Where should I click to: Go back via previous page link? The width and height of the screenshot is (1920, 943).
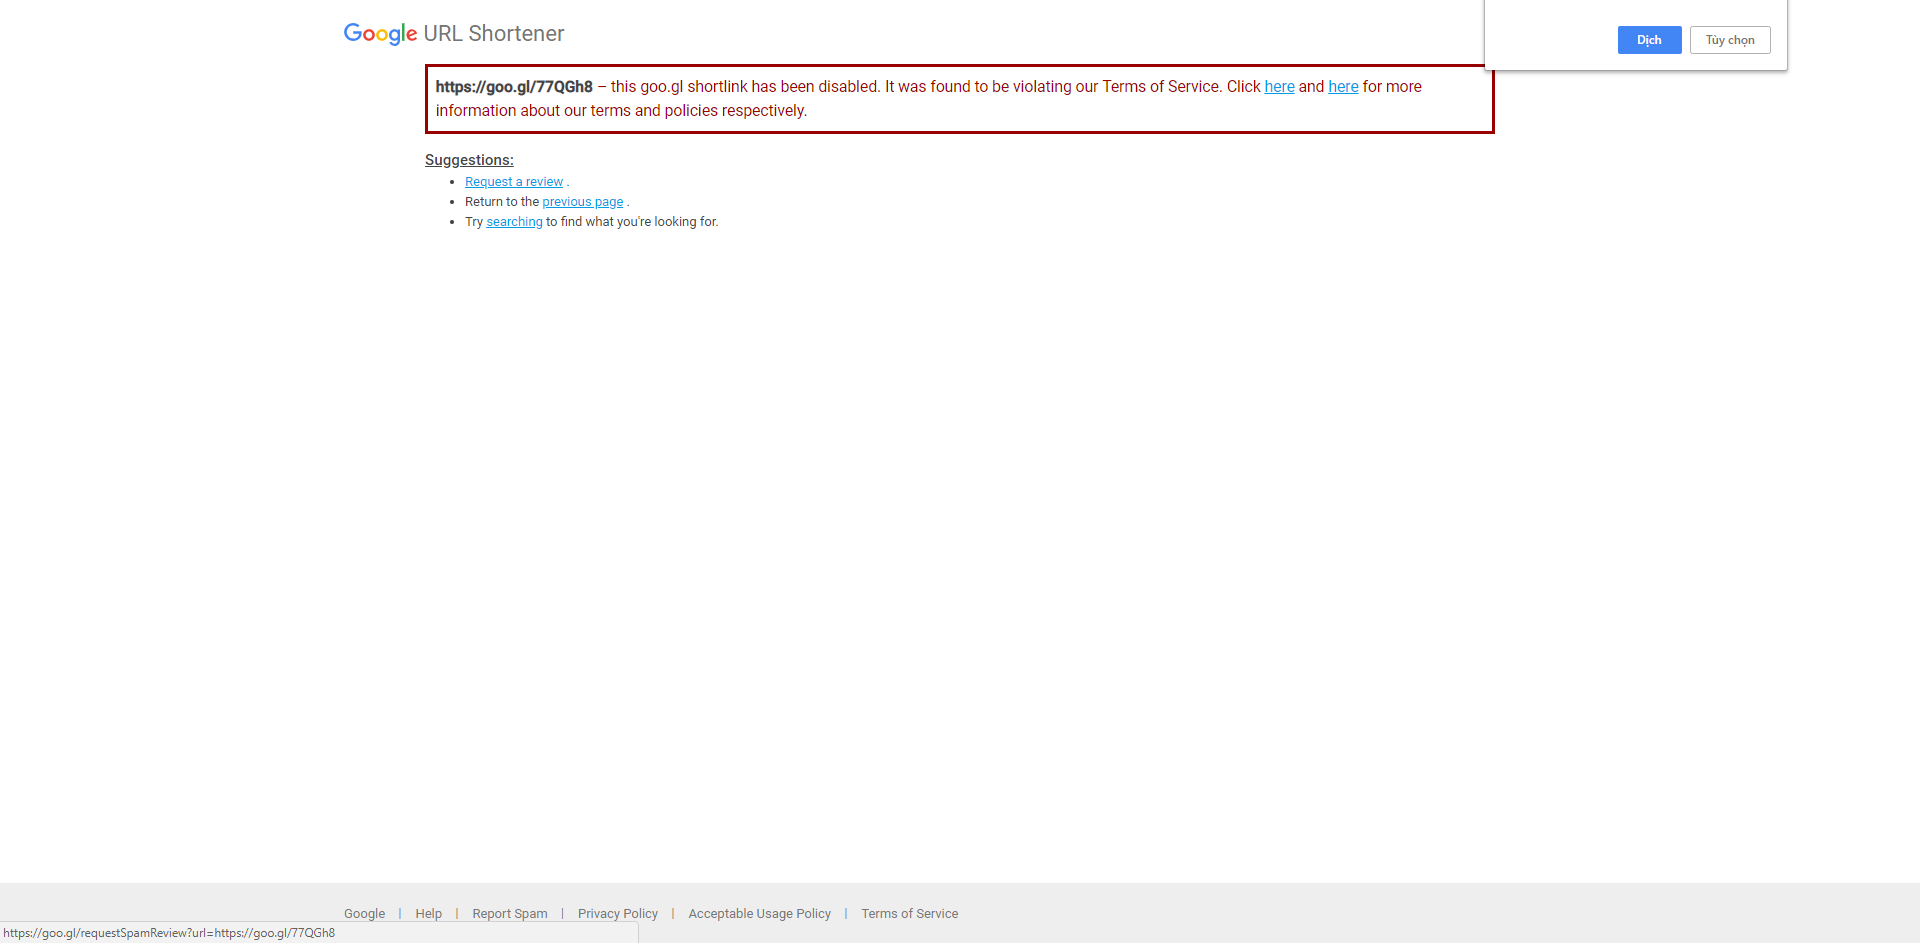click(583, 202)
